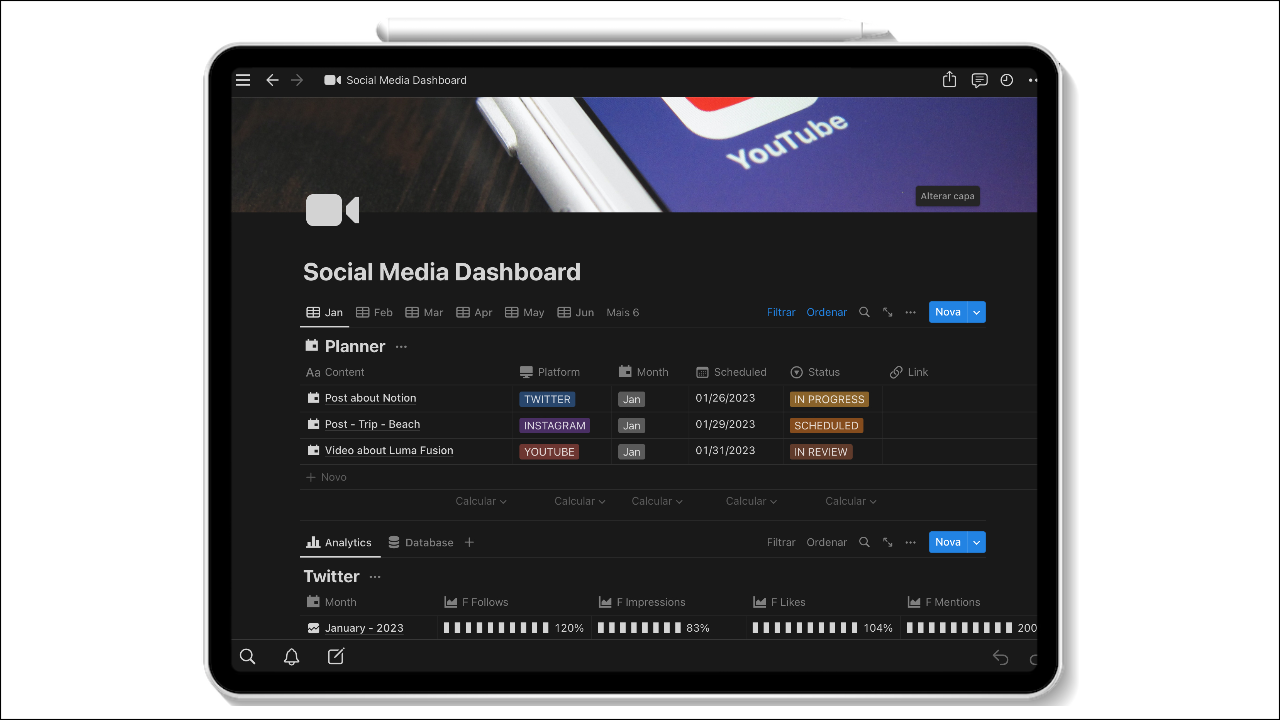The height and width of the screenshot is (720, 1280).
Task: Open notifications bell in bottom bar
Action: (292, 657)
